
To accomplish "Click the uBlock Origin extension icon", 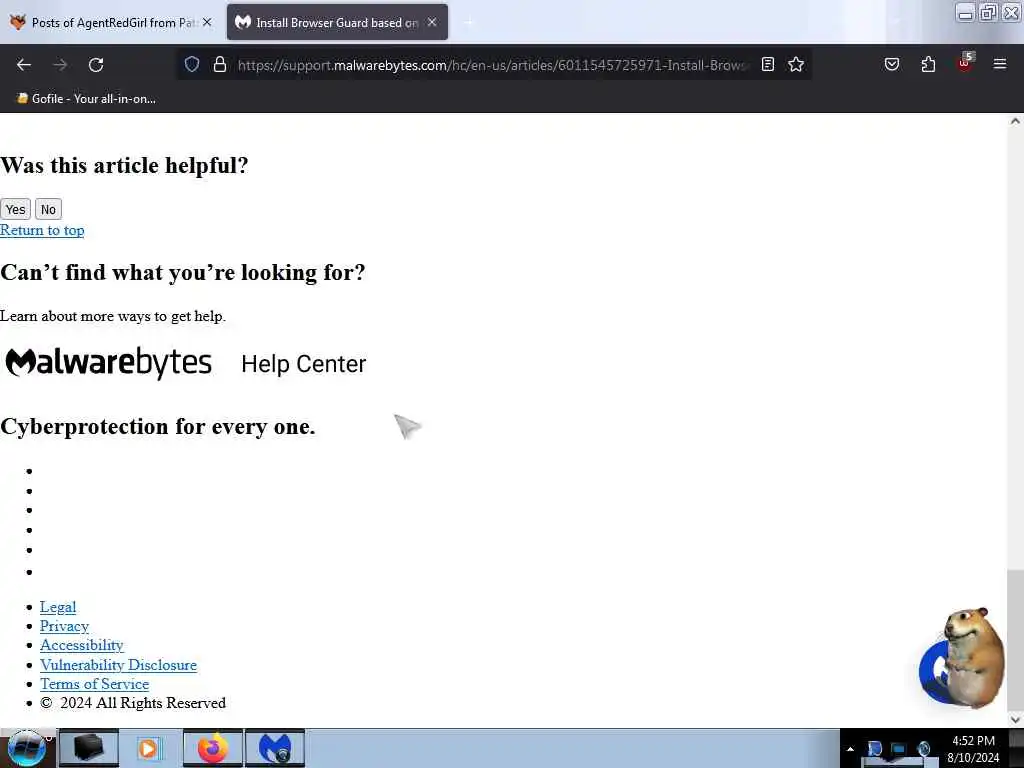I will (x=965, y=63).
